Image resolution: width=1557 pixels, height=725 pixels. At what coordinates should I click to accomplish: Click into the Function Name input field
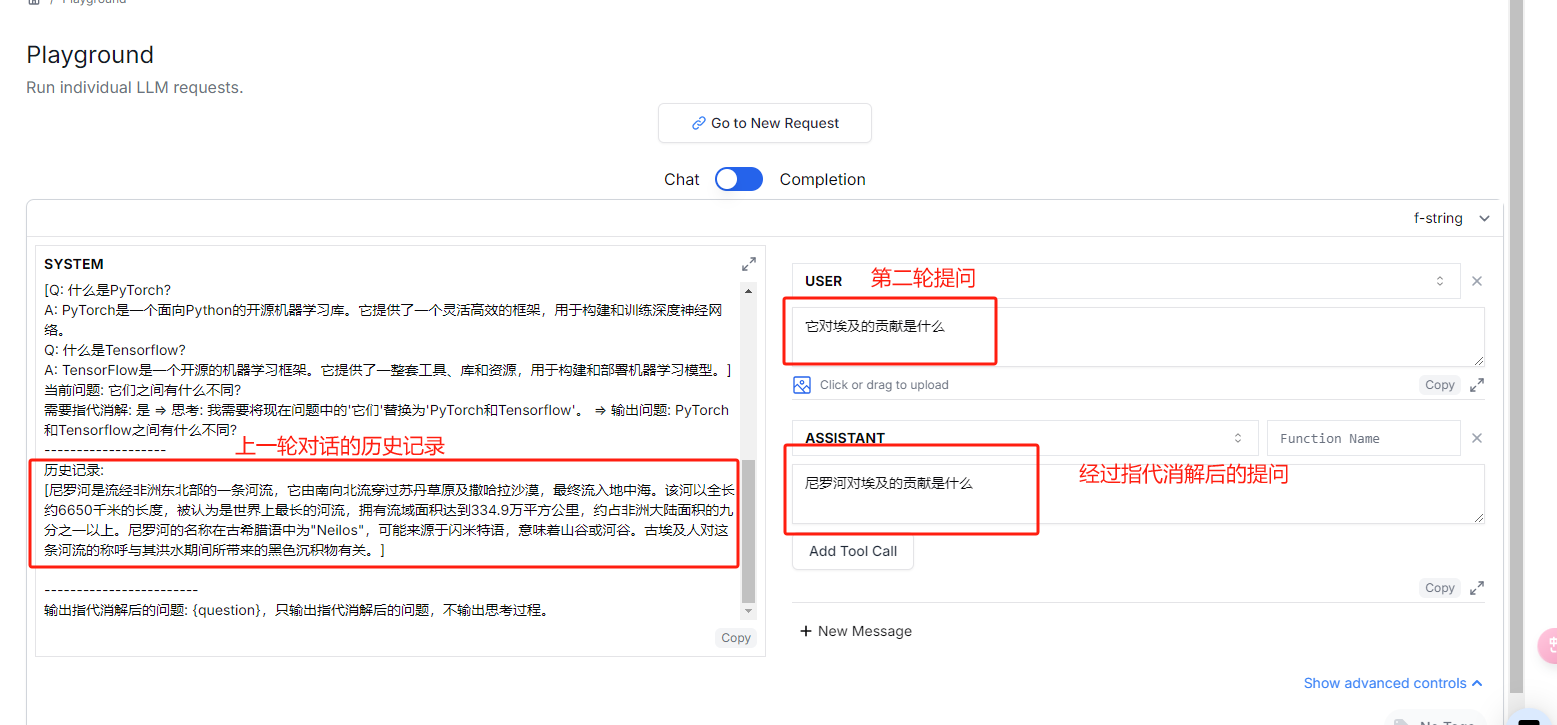coord(1363,438)
